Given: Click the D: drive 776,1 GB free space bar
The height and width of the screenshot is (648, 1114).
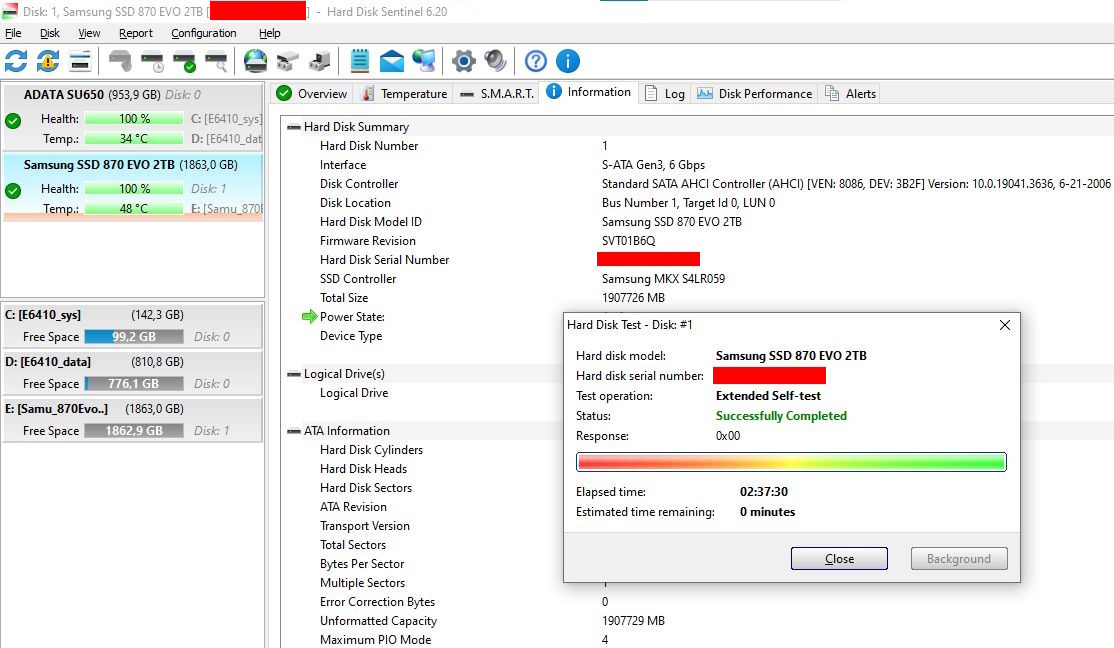Looking at the screenshot, I should tap(134, 384).
